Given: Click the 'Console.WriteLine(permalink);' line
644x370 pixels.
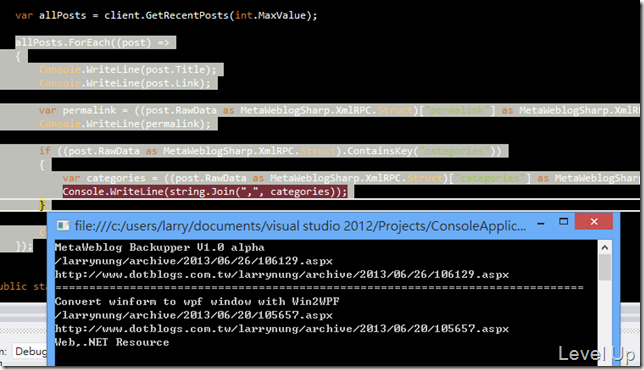Looking at the screenshot, I should 125,124.
